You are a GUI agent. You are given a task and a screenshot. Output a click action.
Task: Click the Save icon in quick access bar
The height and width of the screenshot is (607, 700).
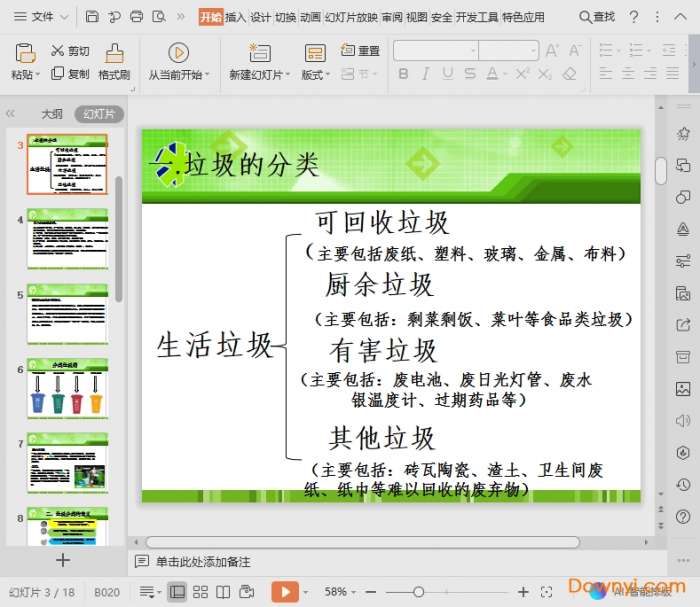click(92, 17)
